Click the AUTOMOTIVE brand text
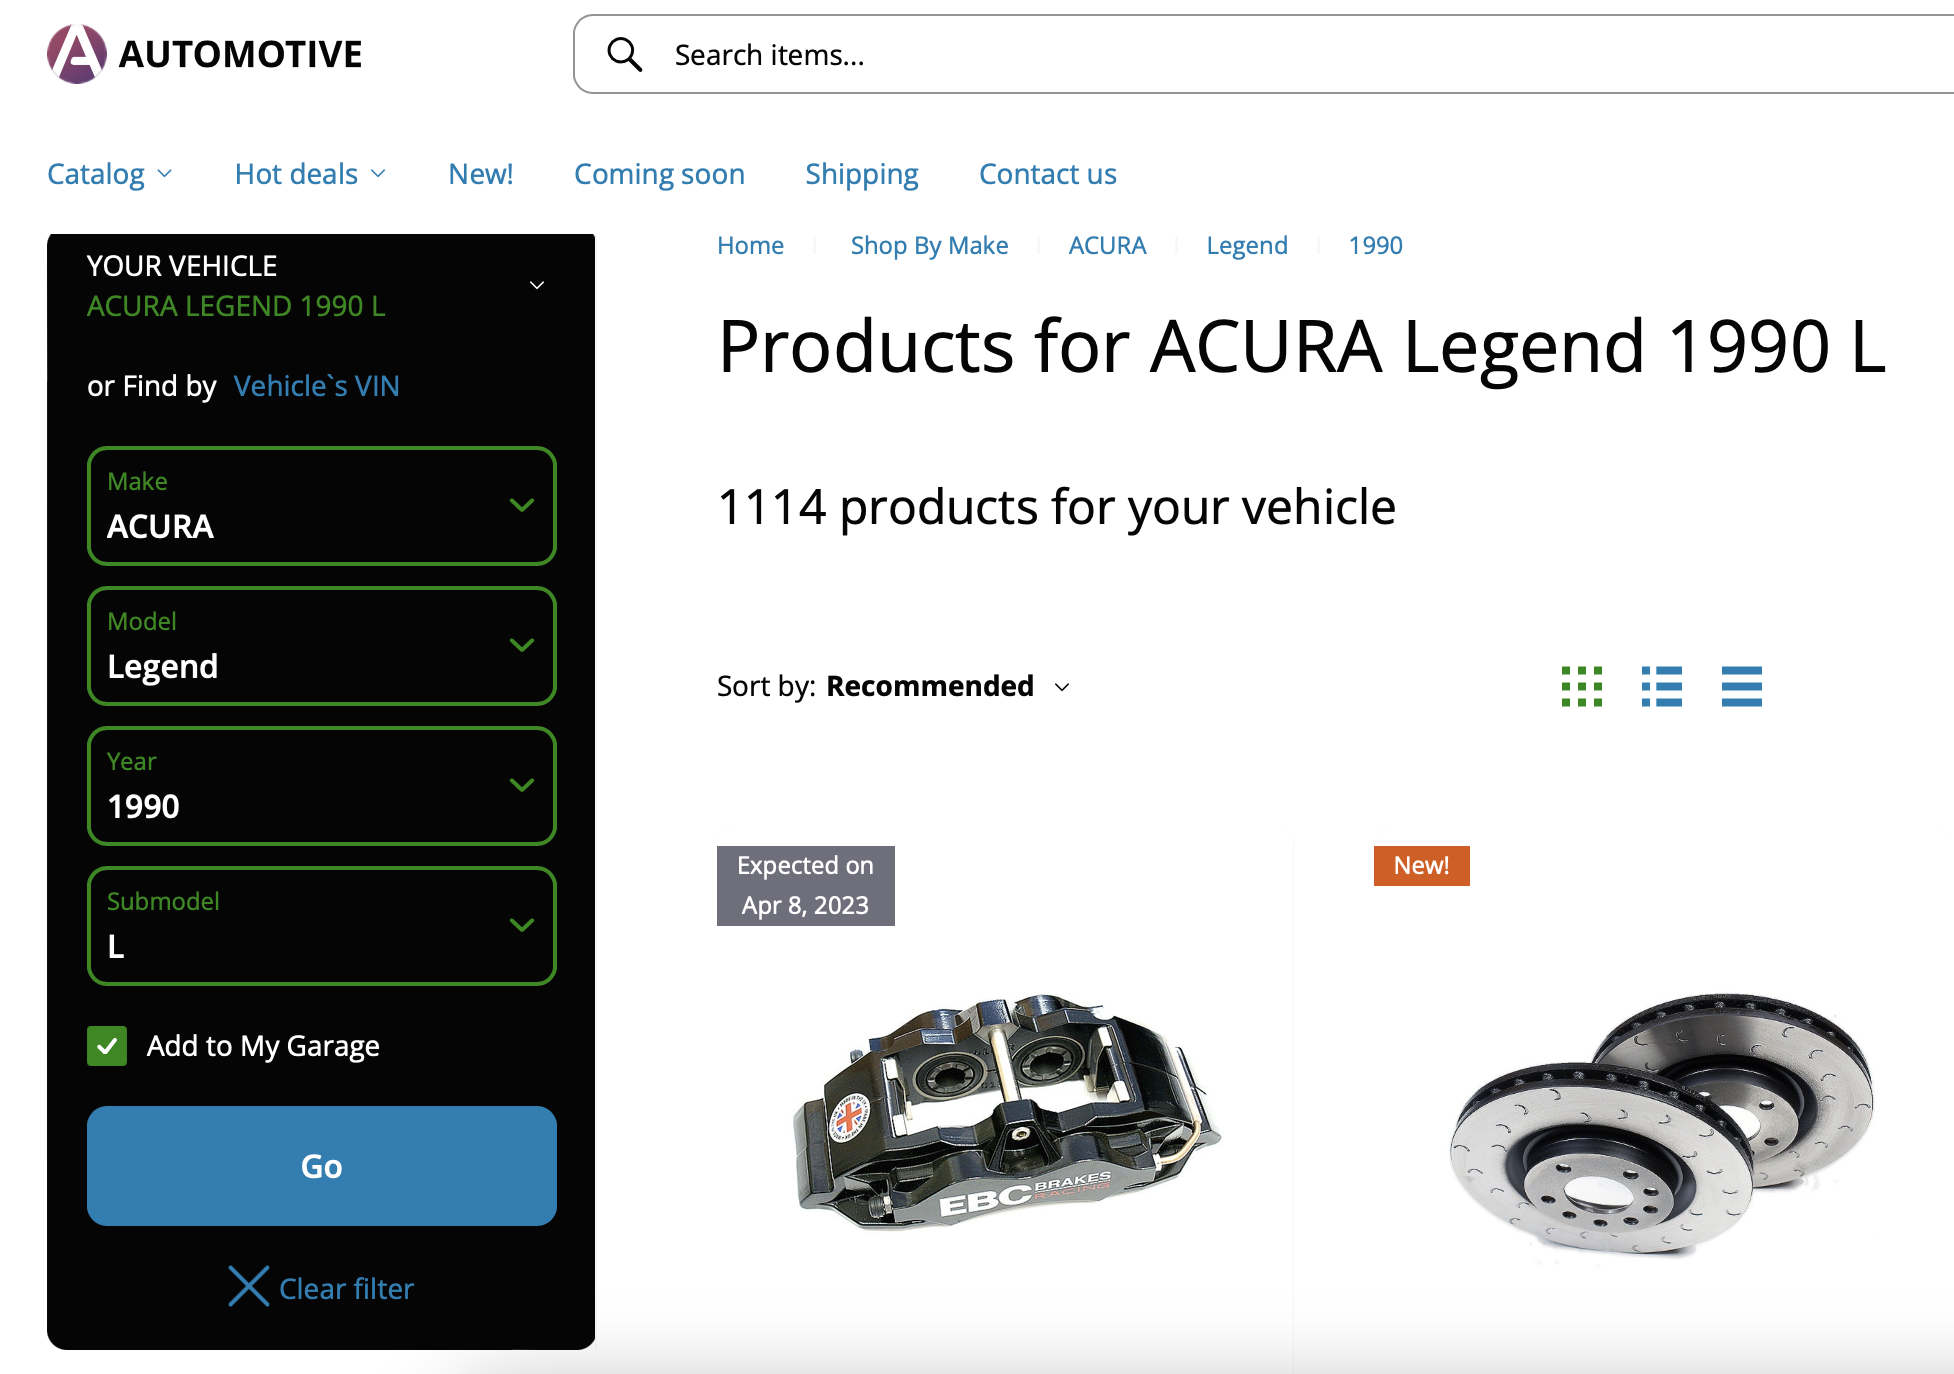 click(x=240, y=54)
